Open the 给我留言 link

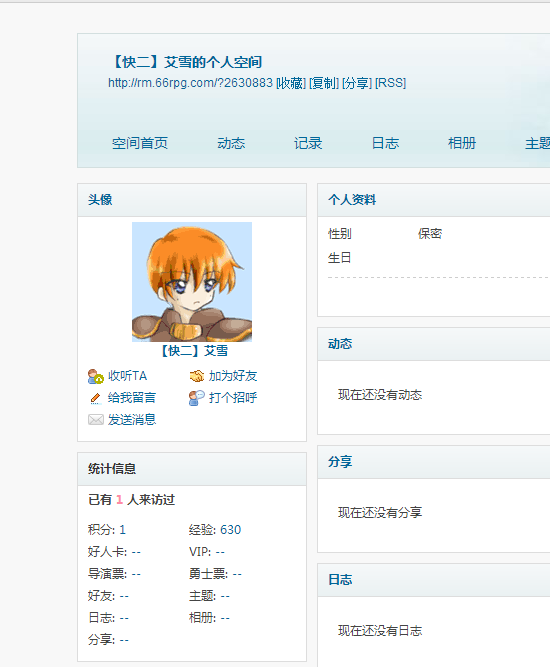click(132, 398)
